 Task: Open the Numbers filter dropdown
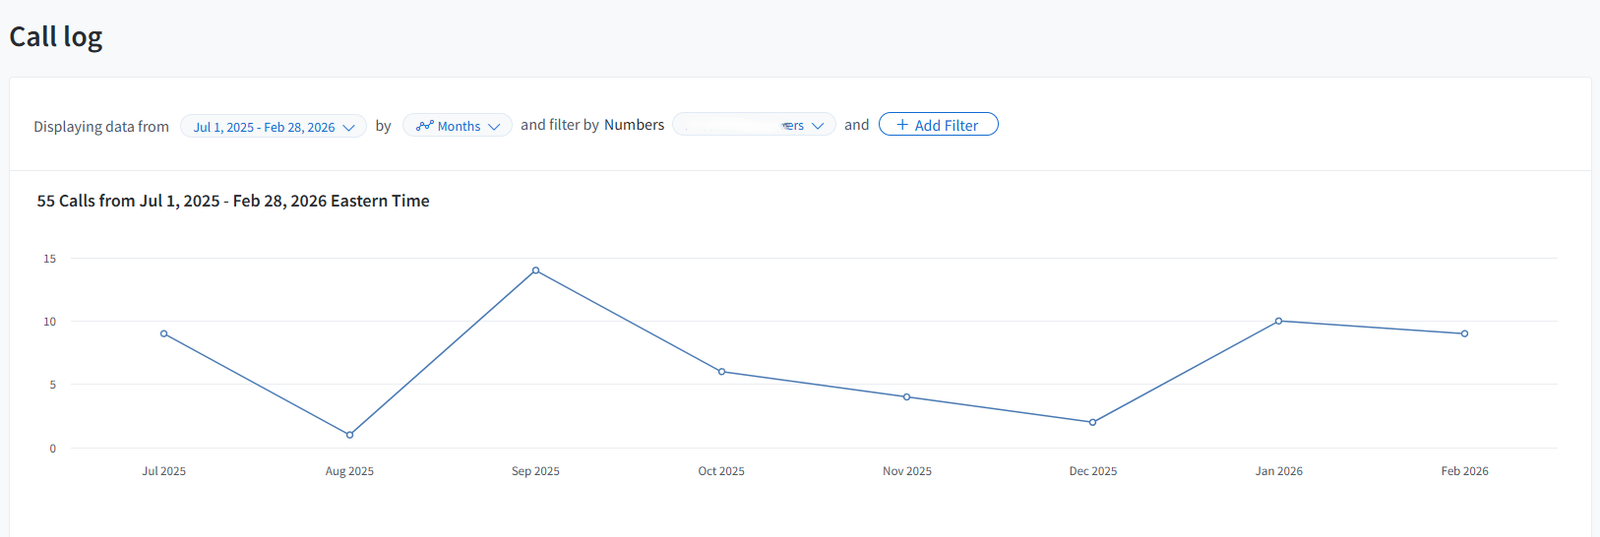tap(753, 125)
